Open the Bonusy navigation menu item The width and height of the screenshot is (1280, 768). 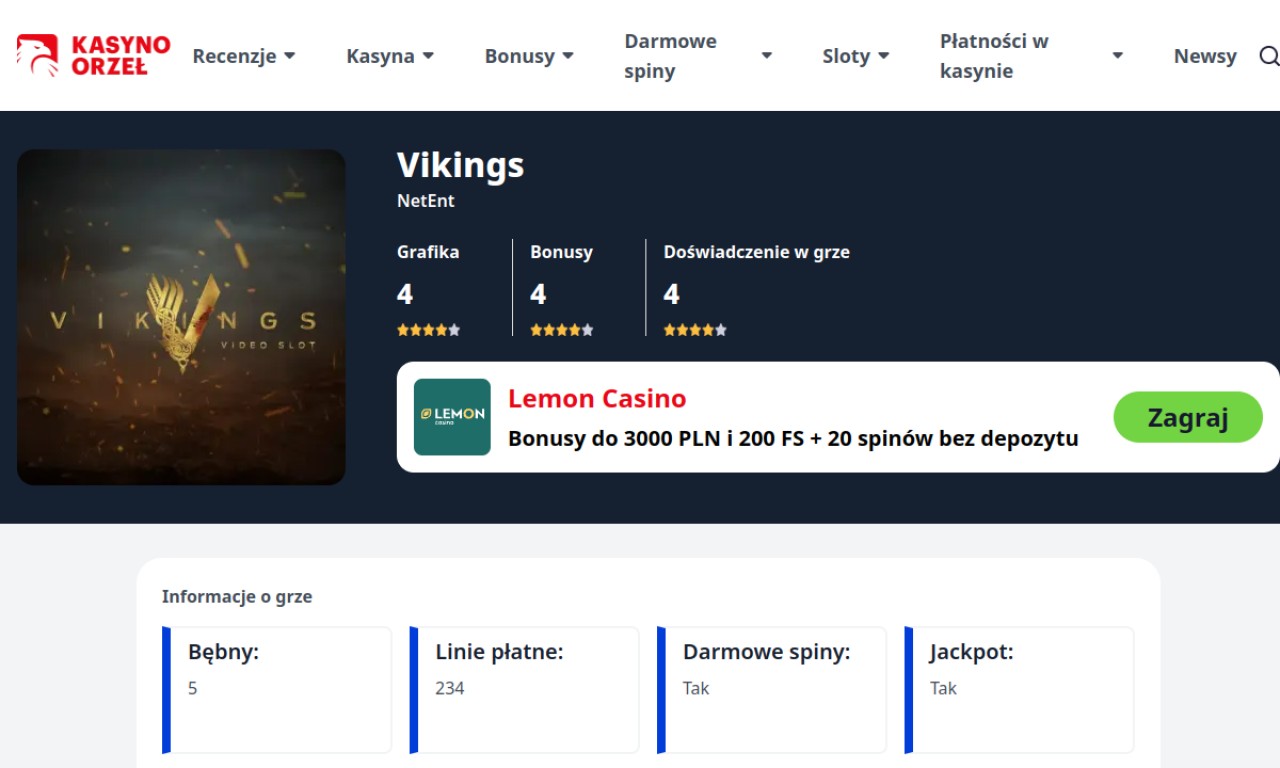(519, 56)
